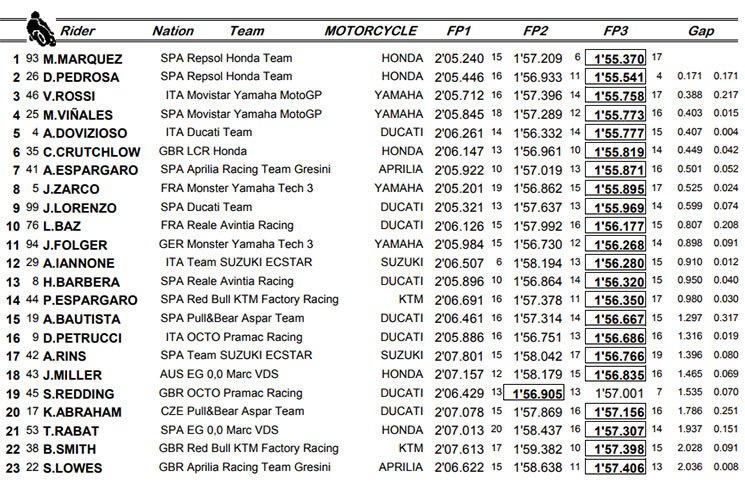Click Marquez's boxed FP3 time 1'55.370
Viewport: 745px width, 483px height.
click(615, 58)
